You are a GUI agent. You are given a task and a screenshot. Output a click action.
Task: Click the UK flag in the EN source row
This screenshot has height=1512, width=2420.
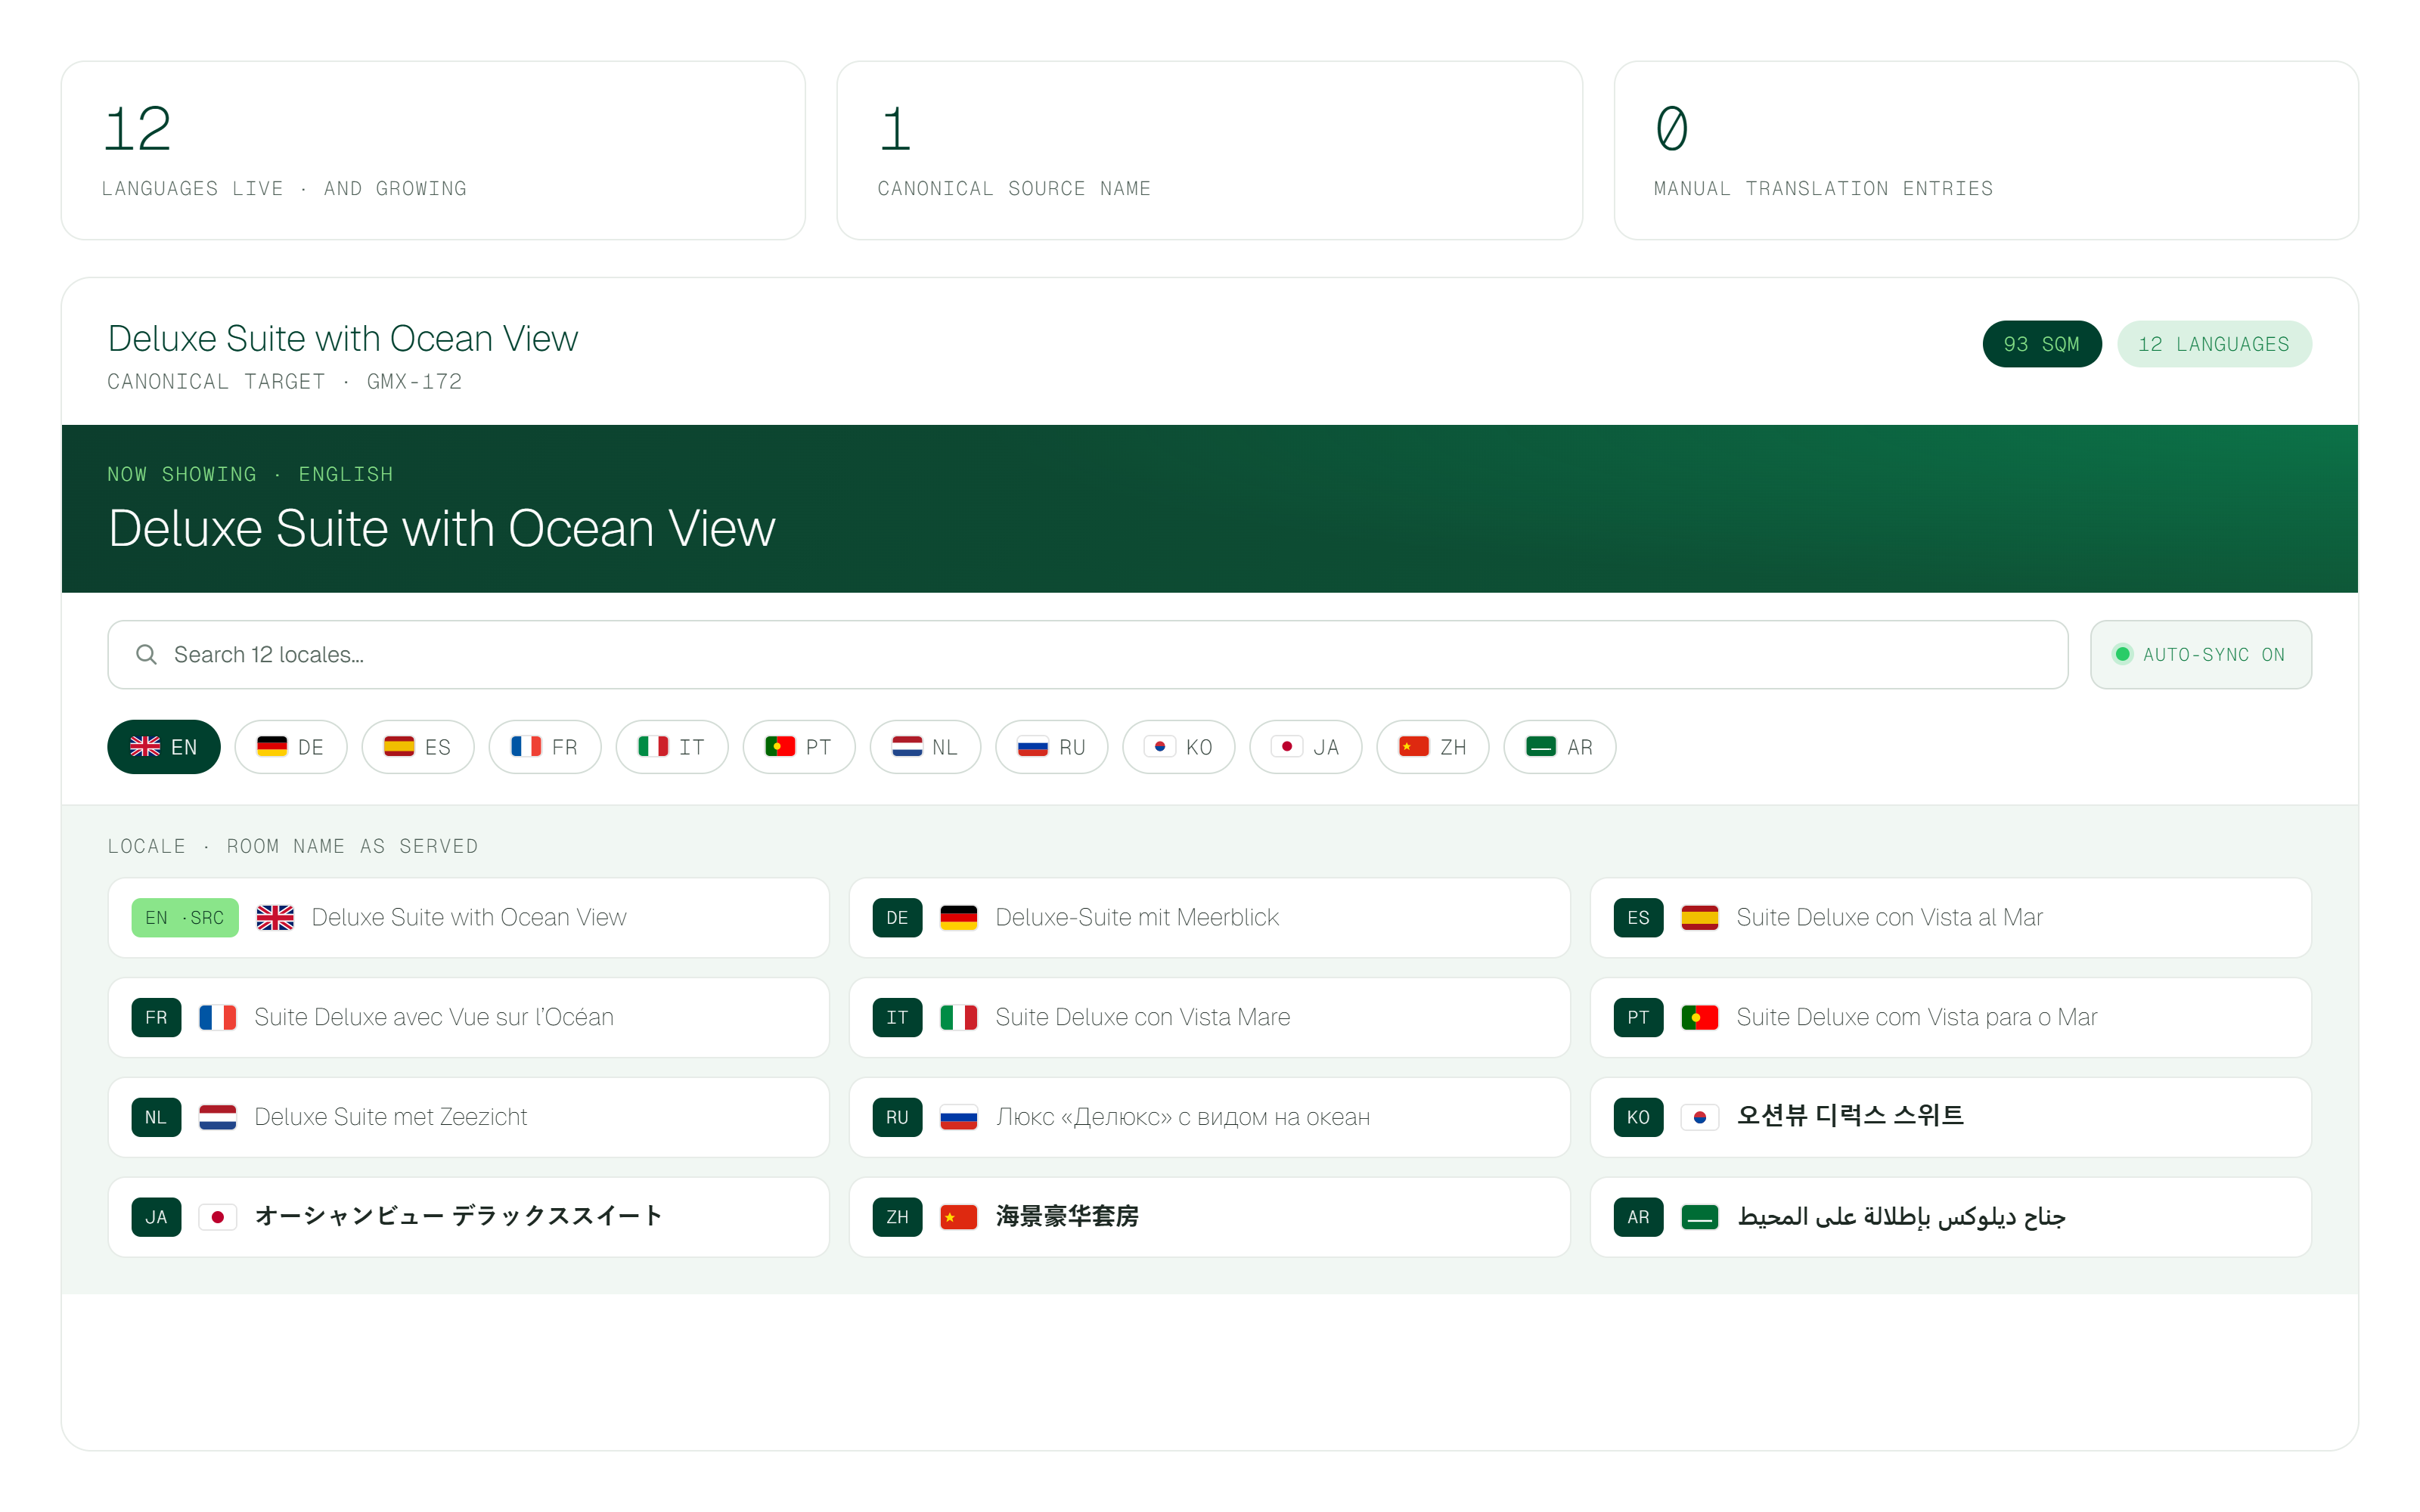pyautogui.click(x=275, y=918)
